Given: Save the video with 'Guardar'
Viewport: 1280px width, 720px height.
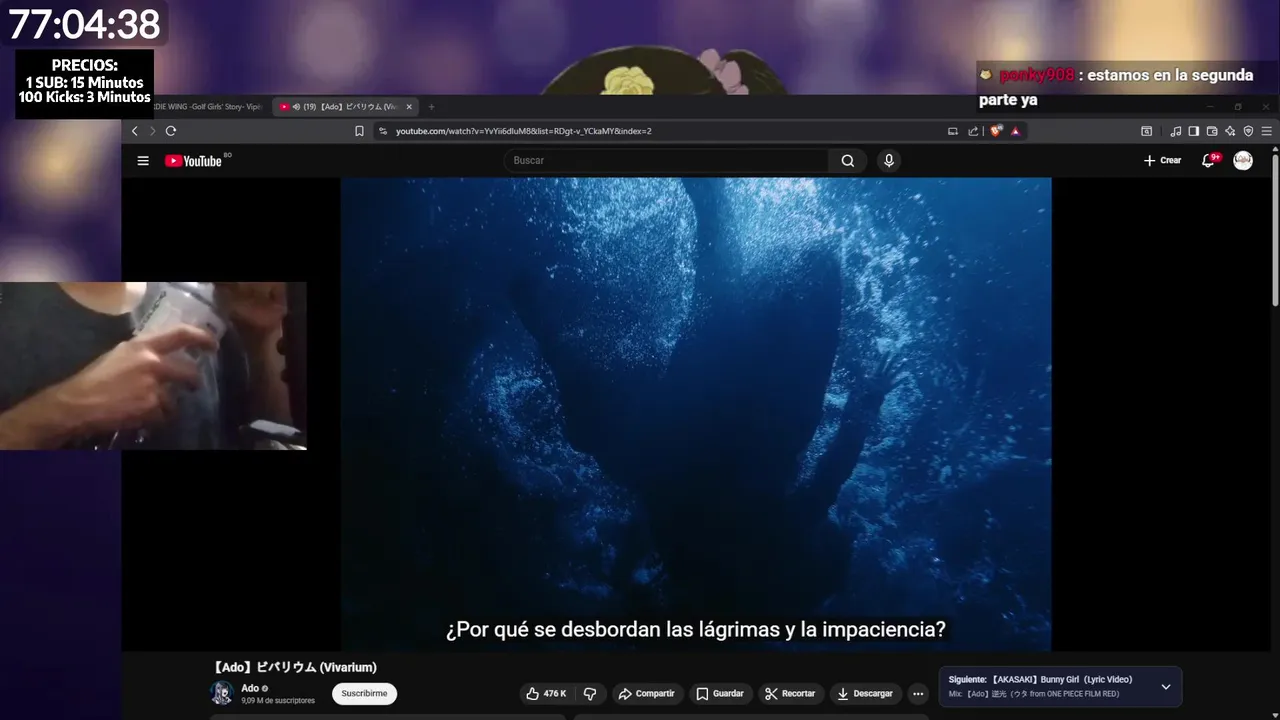Looking at the screenshot, I should [720, 694].
